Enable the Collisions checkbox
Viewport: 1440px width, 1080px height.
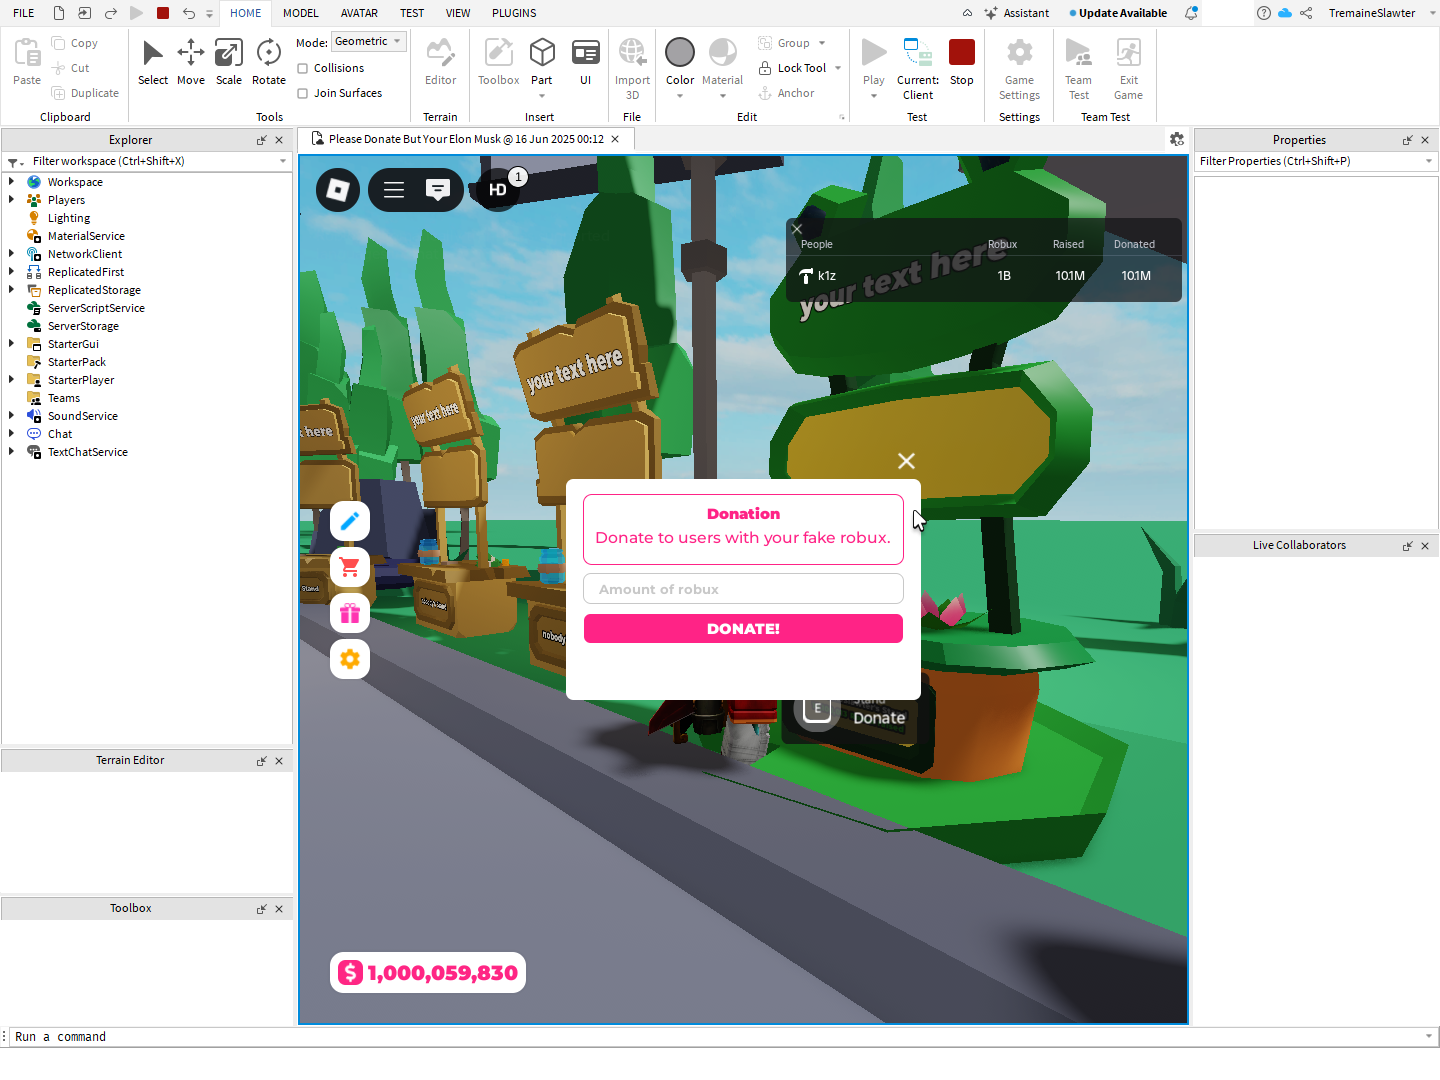coord(303,68)
